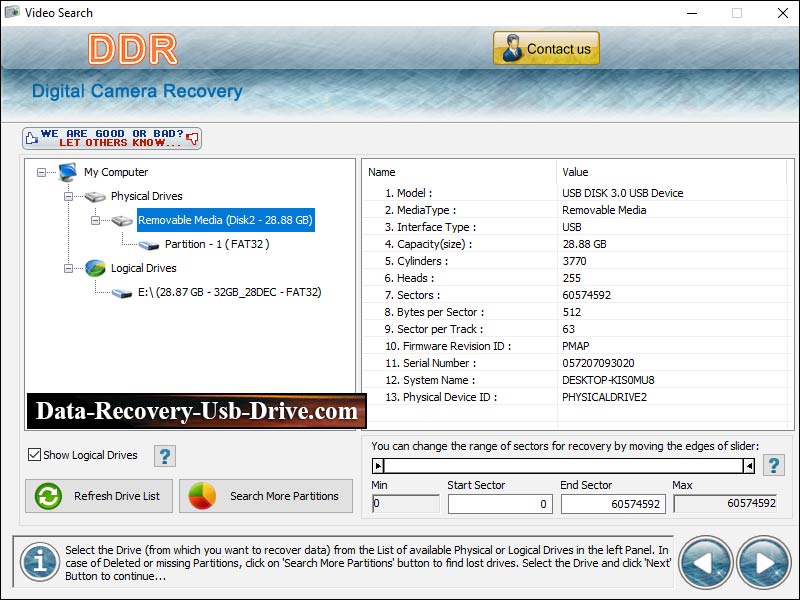Click the Bytes per Sector value '512'
The width and height of the screenshot is (800, 600).
click(571, 312)
